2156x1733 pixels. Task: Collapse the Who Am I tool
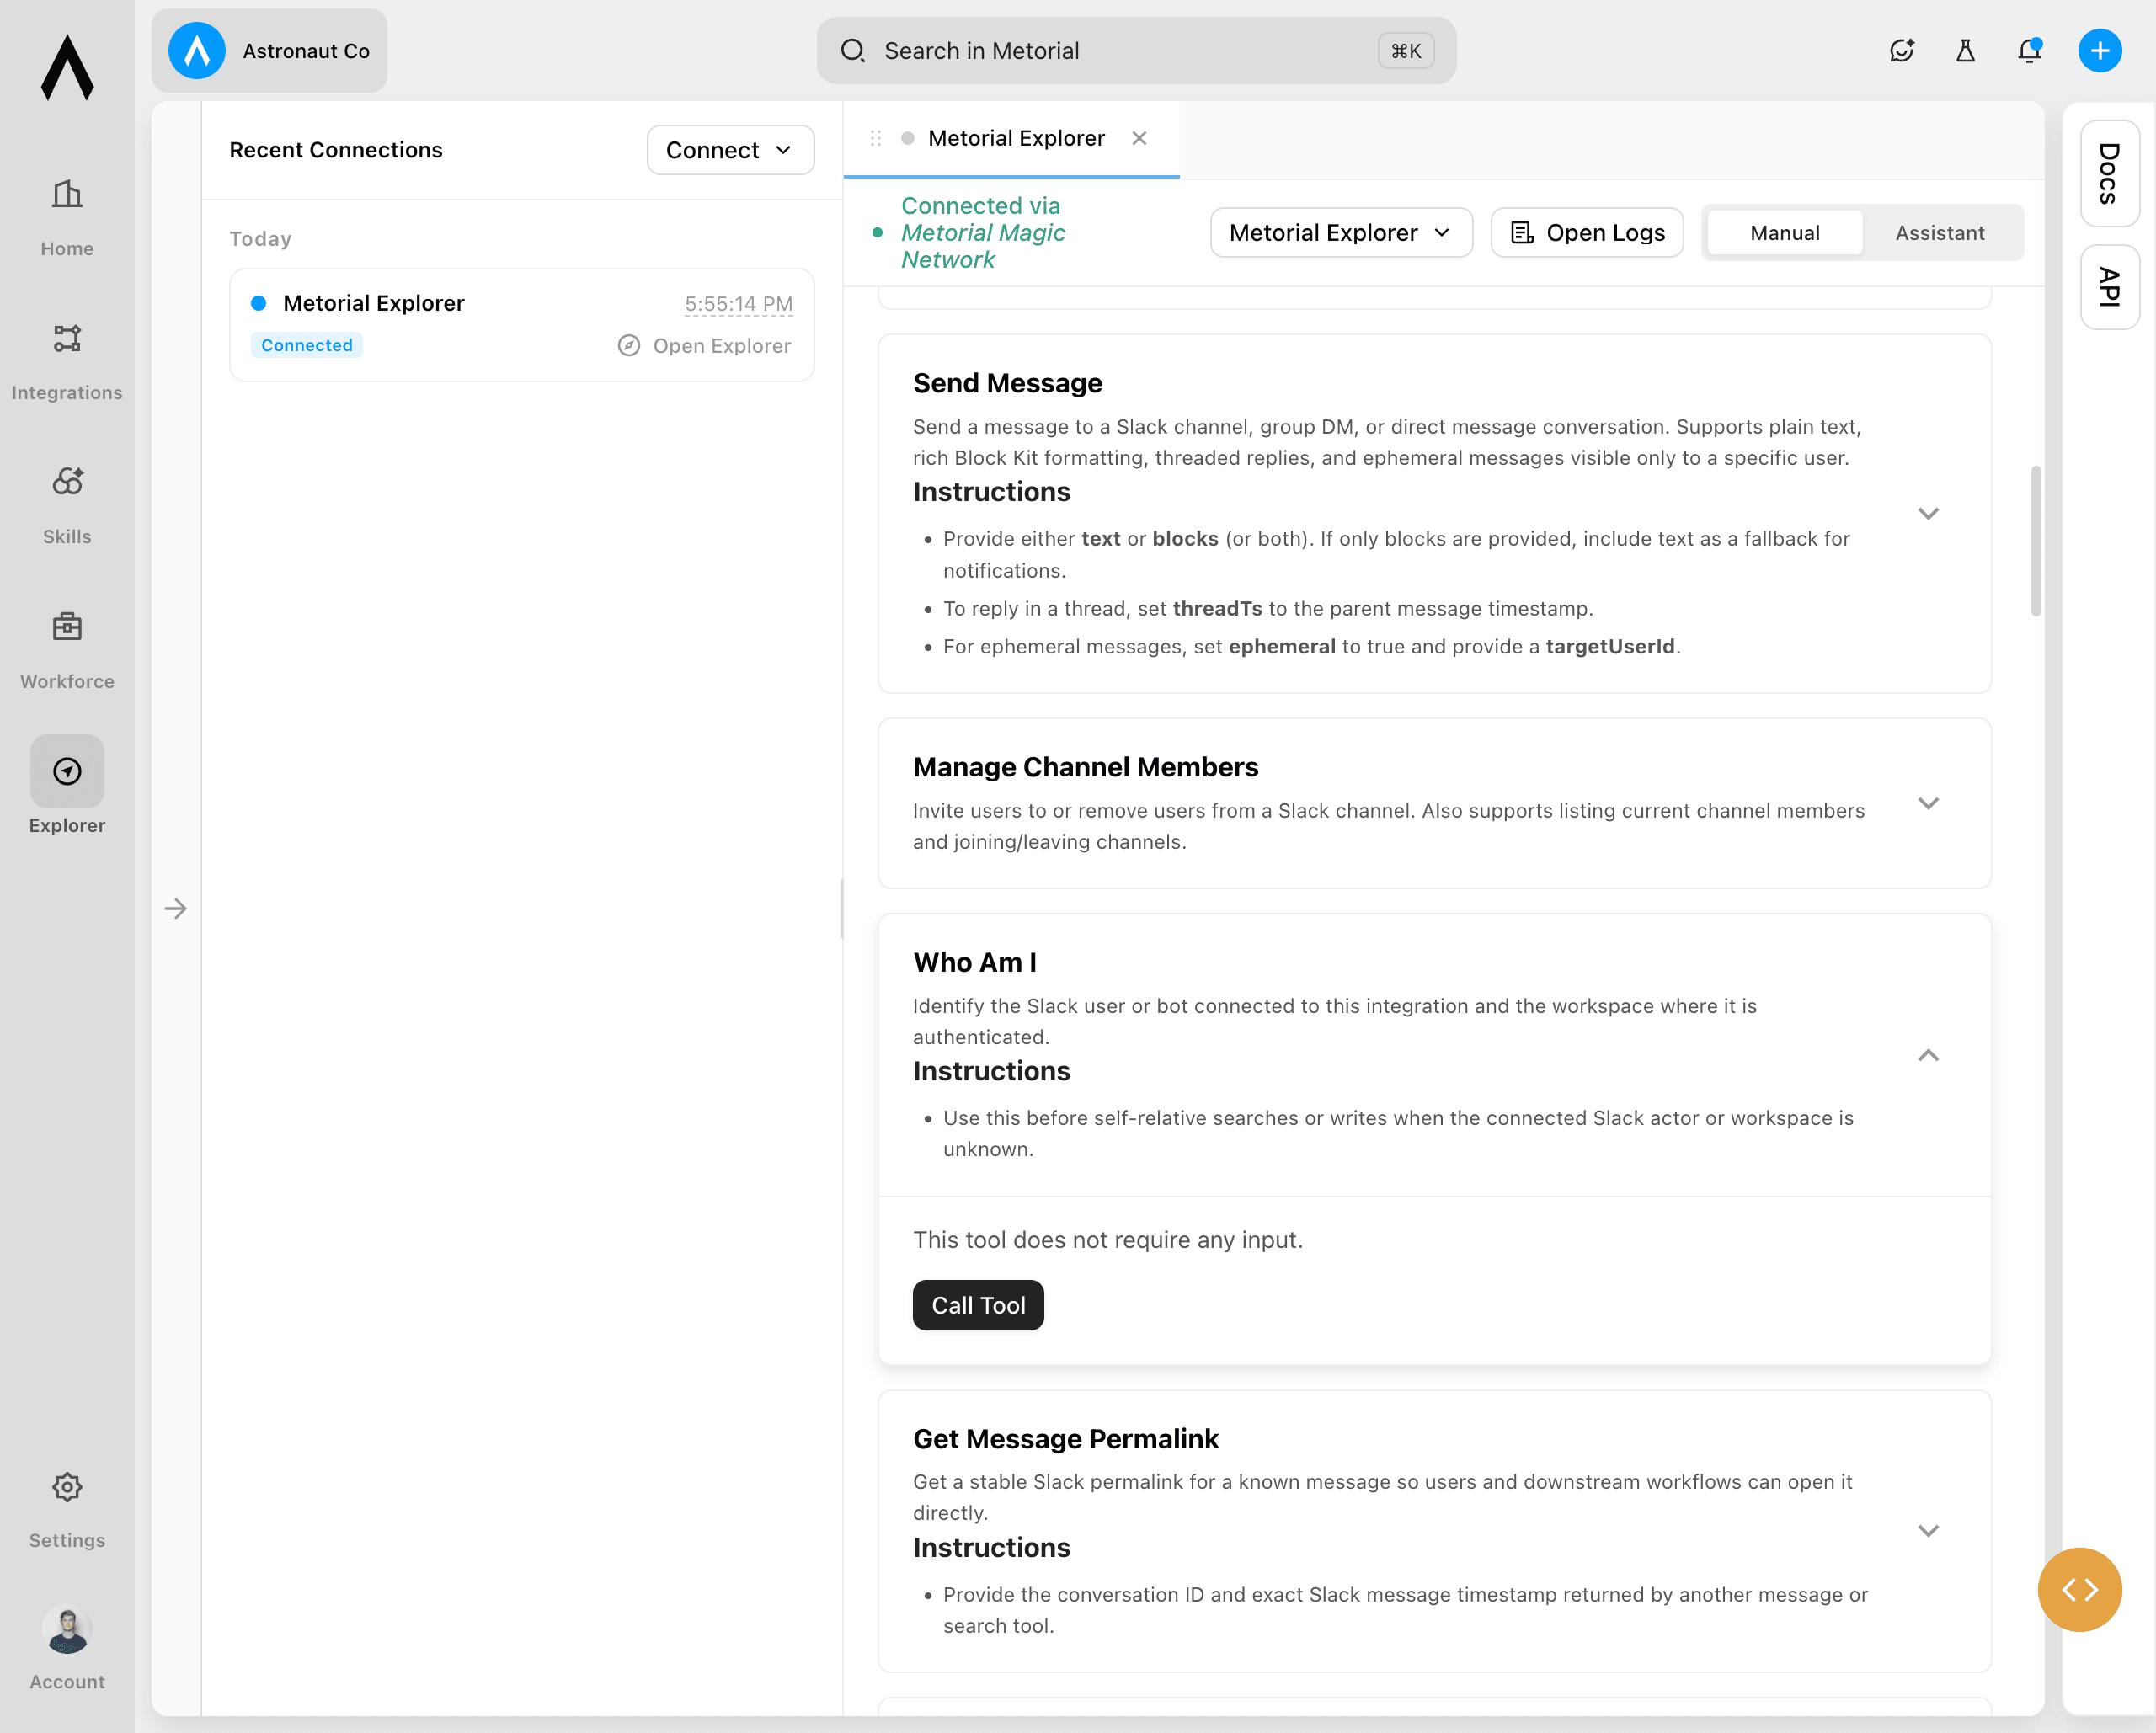click(1928, 1055)
